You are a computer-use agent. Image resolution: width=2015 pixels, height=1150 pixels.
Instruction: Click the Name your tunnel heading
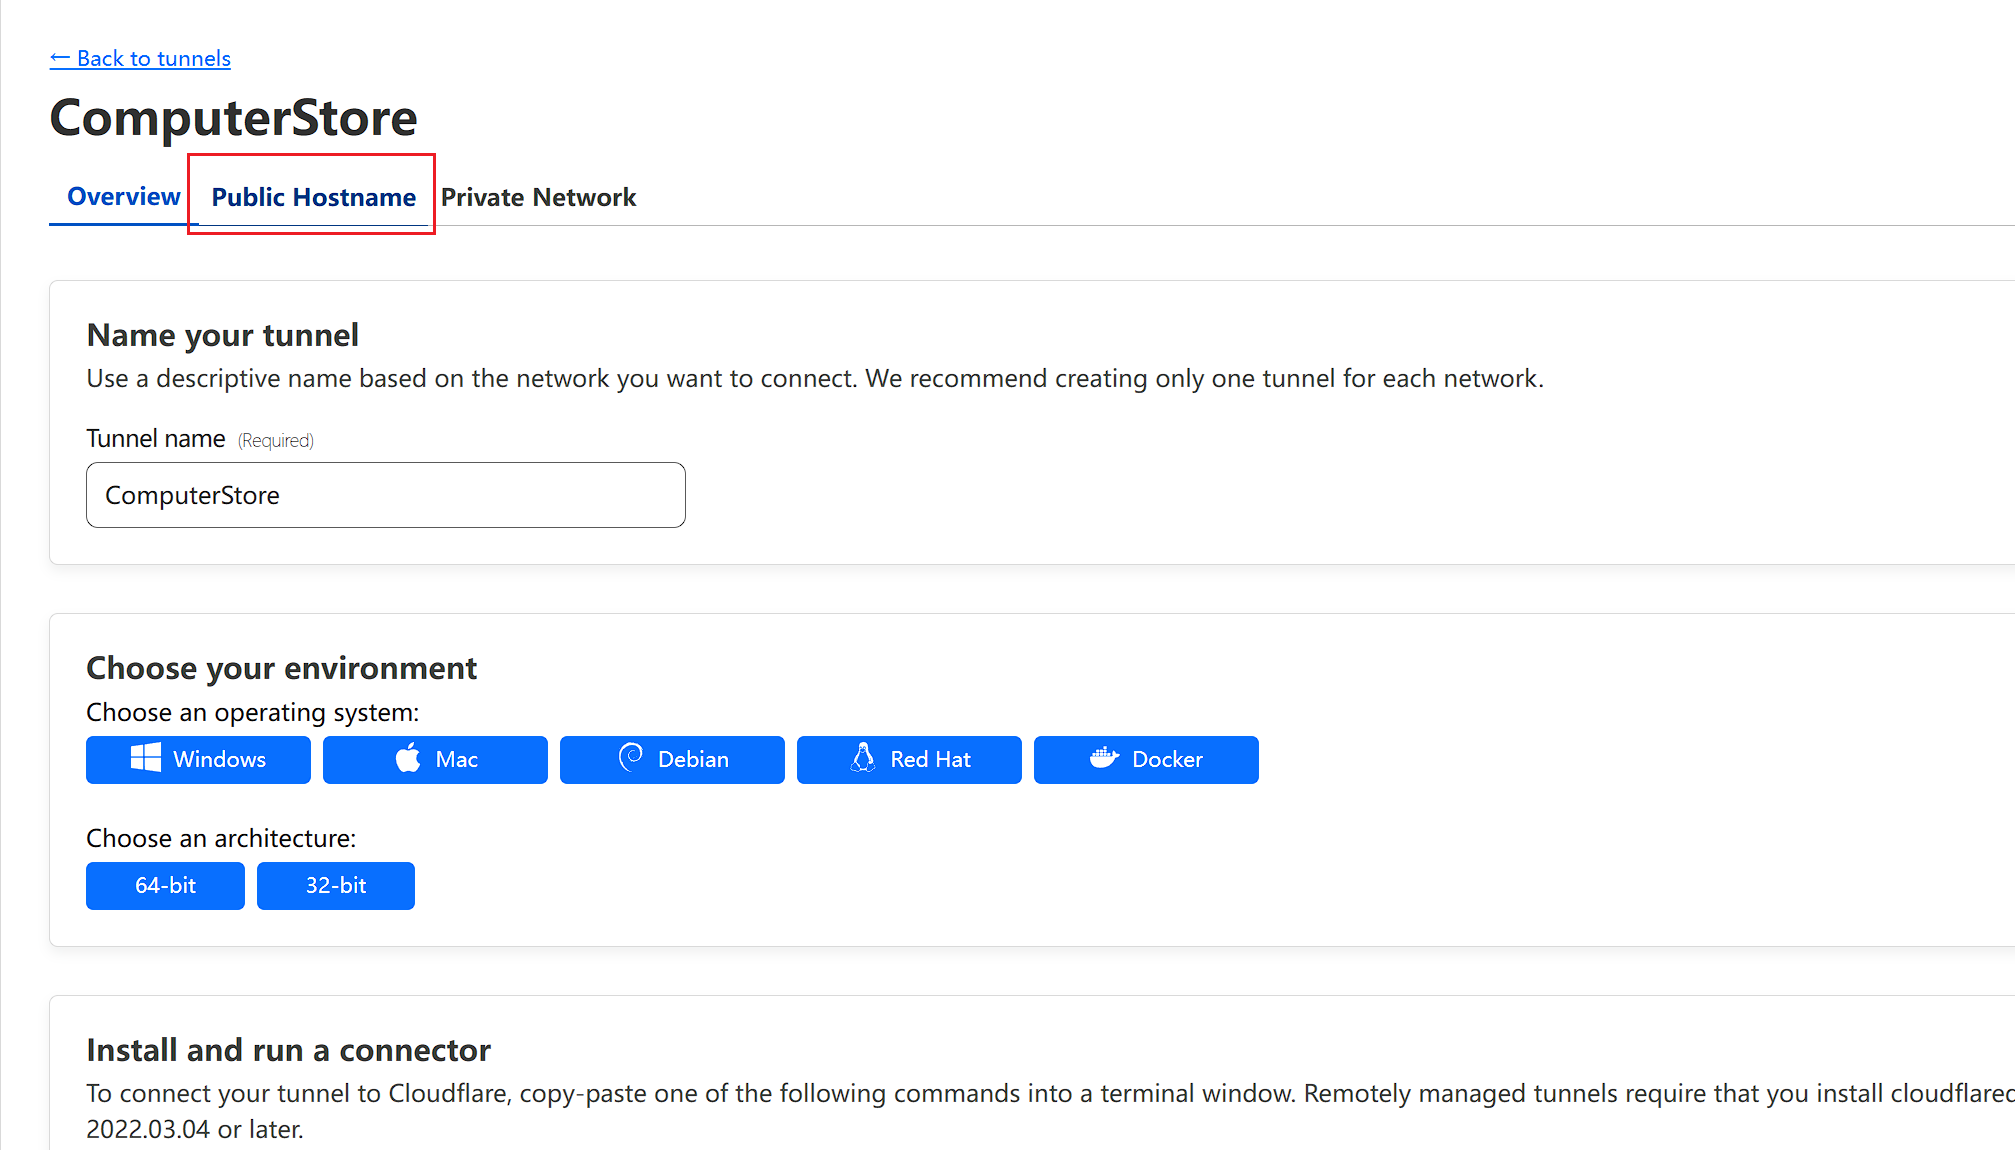coord(222,335)
